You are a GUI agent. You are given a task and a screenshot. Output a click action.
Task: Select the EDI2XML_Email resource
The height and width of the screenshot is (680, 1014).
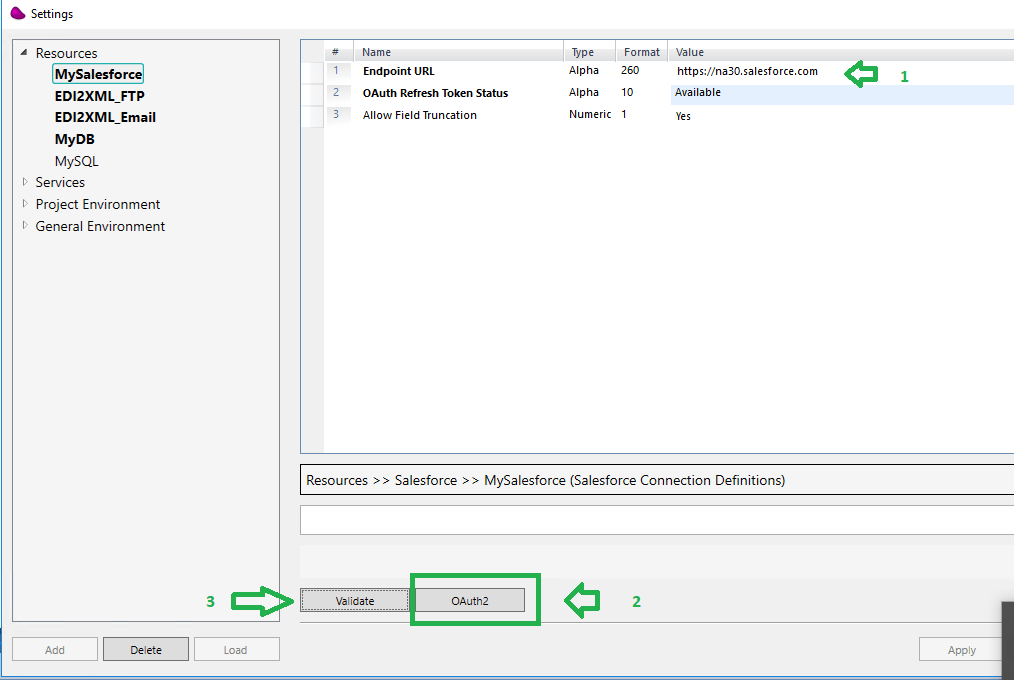[105, 117]
